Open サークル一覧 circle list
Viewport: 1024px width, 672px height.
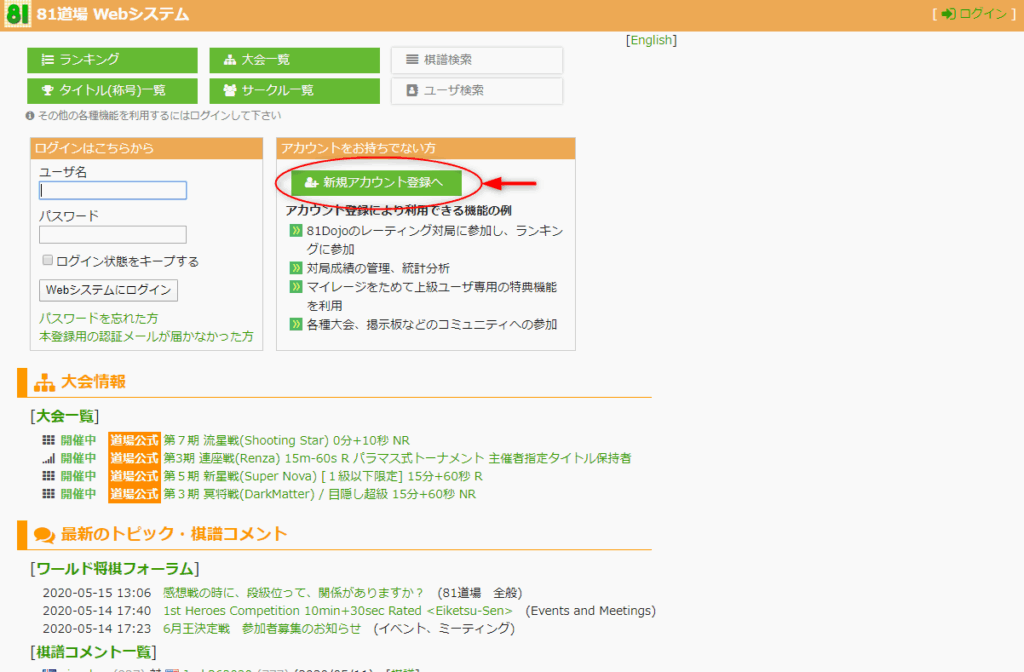pos(295,91)
